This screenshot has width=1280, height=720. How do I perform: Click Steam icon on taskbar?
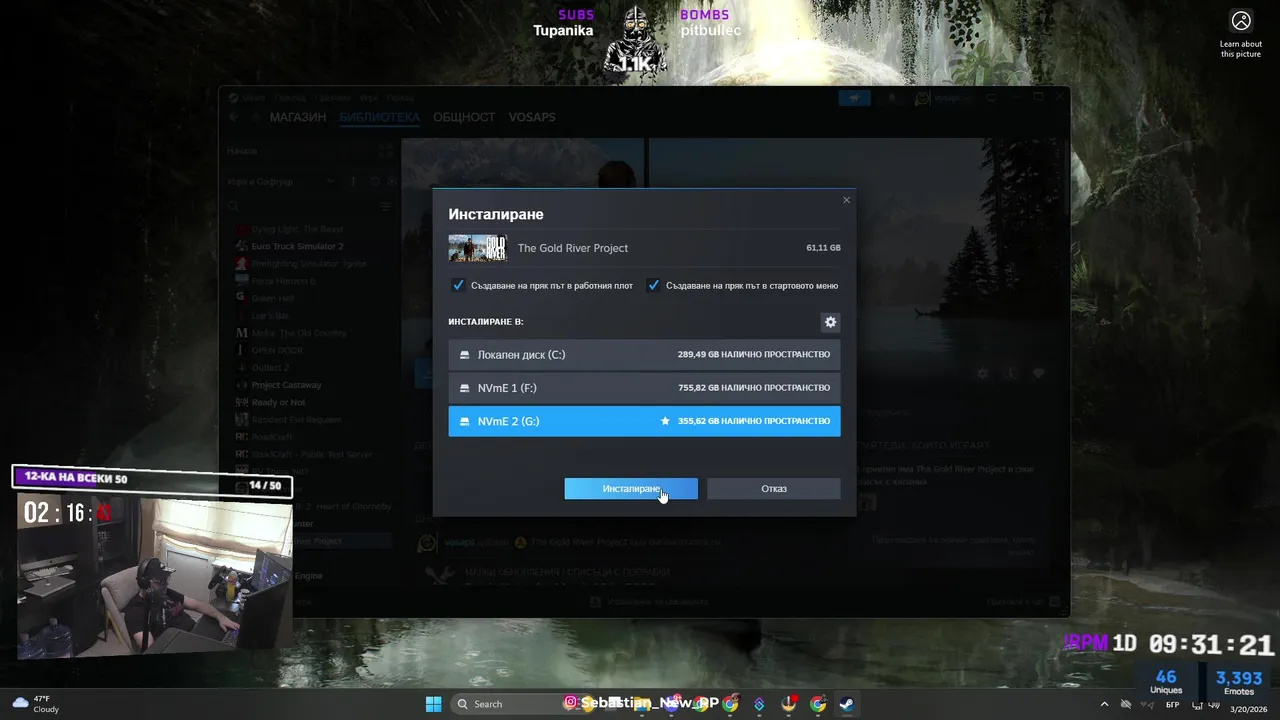pos(846,704)
